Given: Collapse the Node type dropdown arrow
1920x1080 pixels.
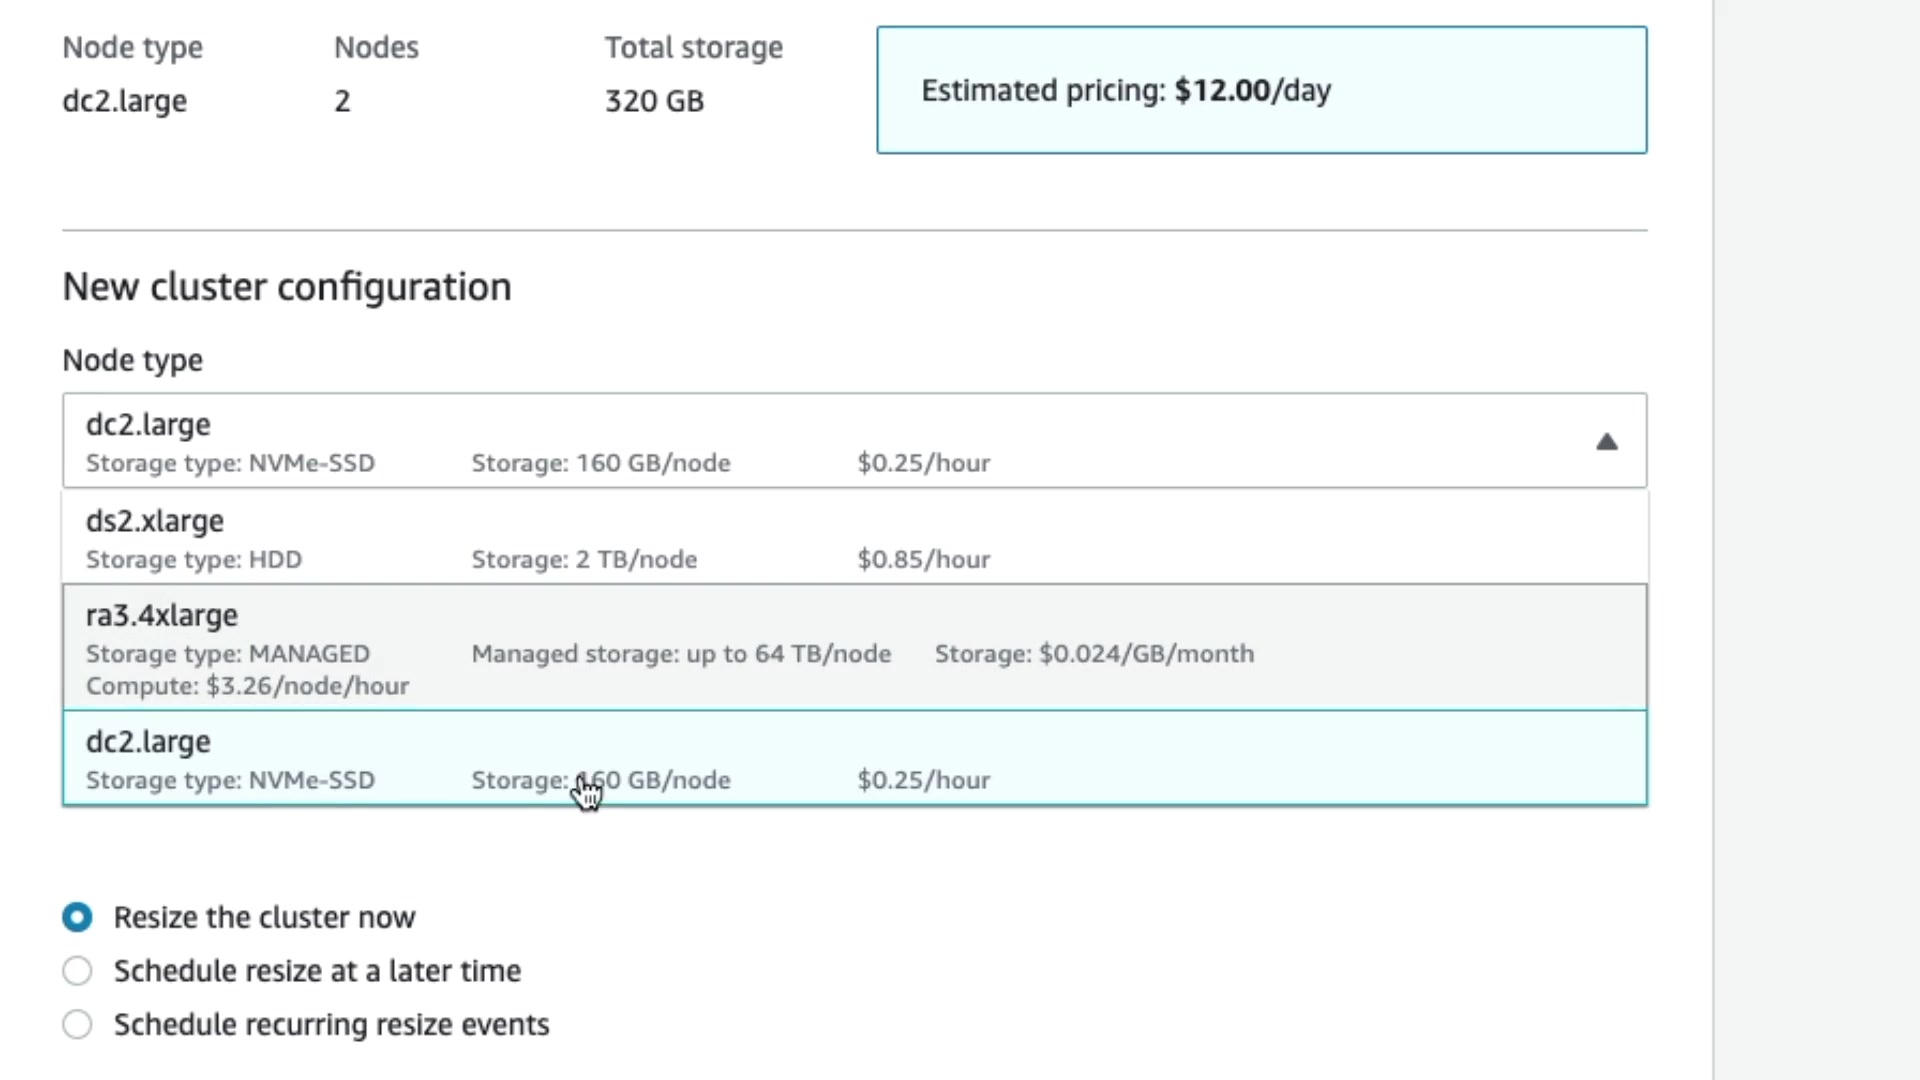Looking at the screenshot, I should point(1606,442).
